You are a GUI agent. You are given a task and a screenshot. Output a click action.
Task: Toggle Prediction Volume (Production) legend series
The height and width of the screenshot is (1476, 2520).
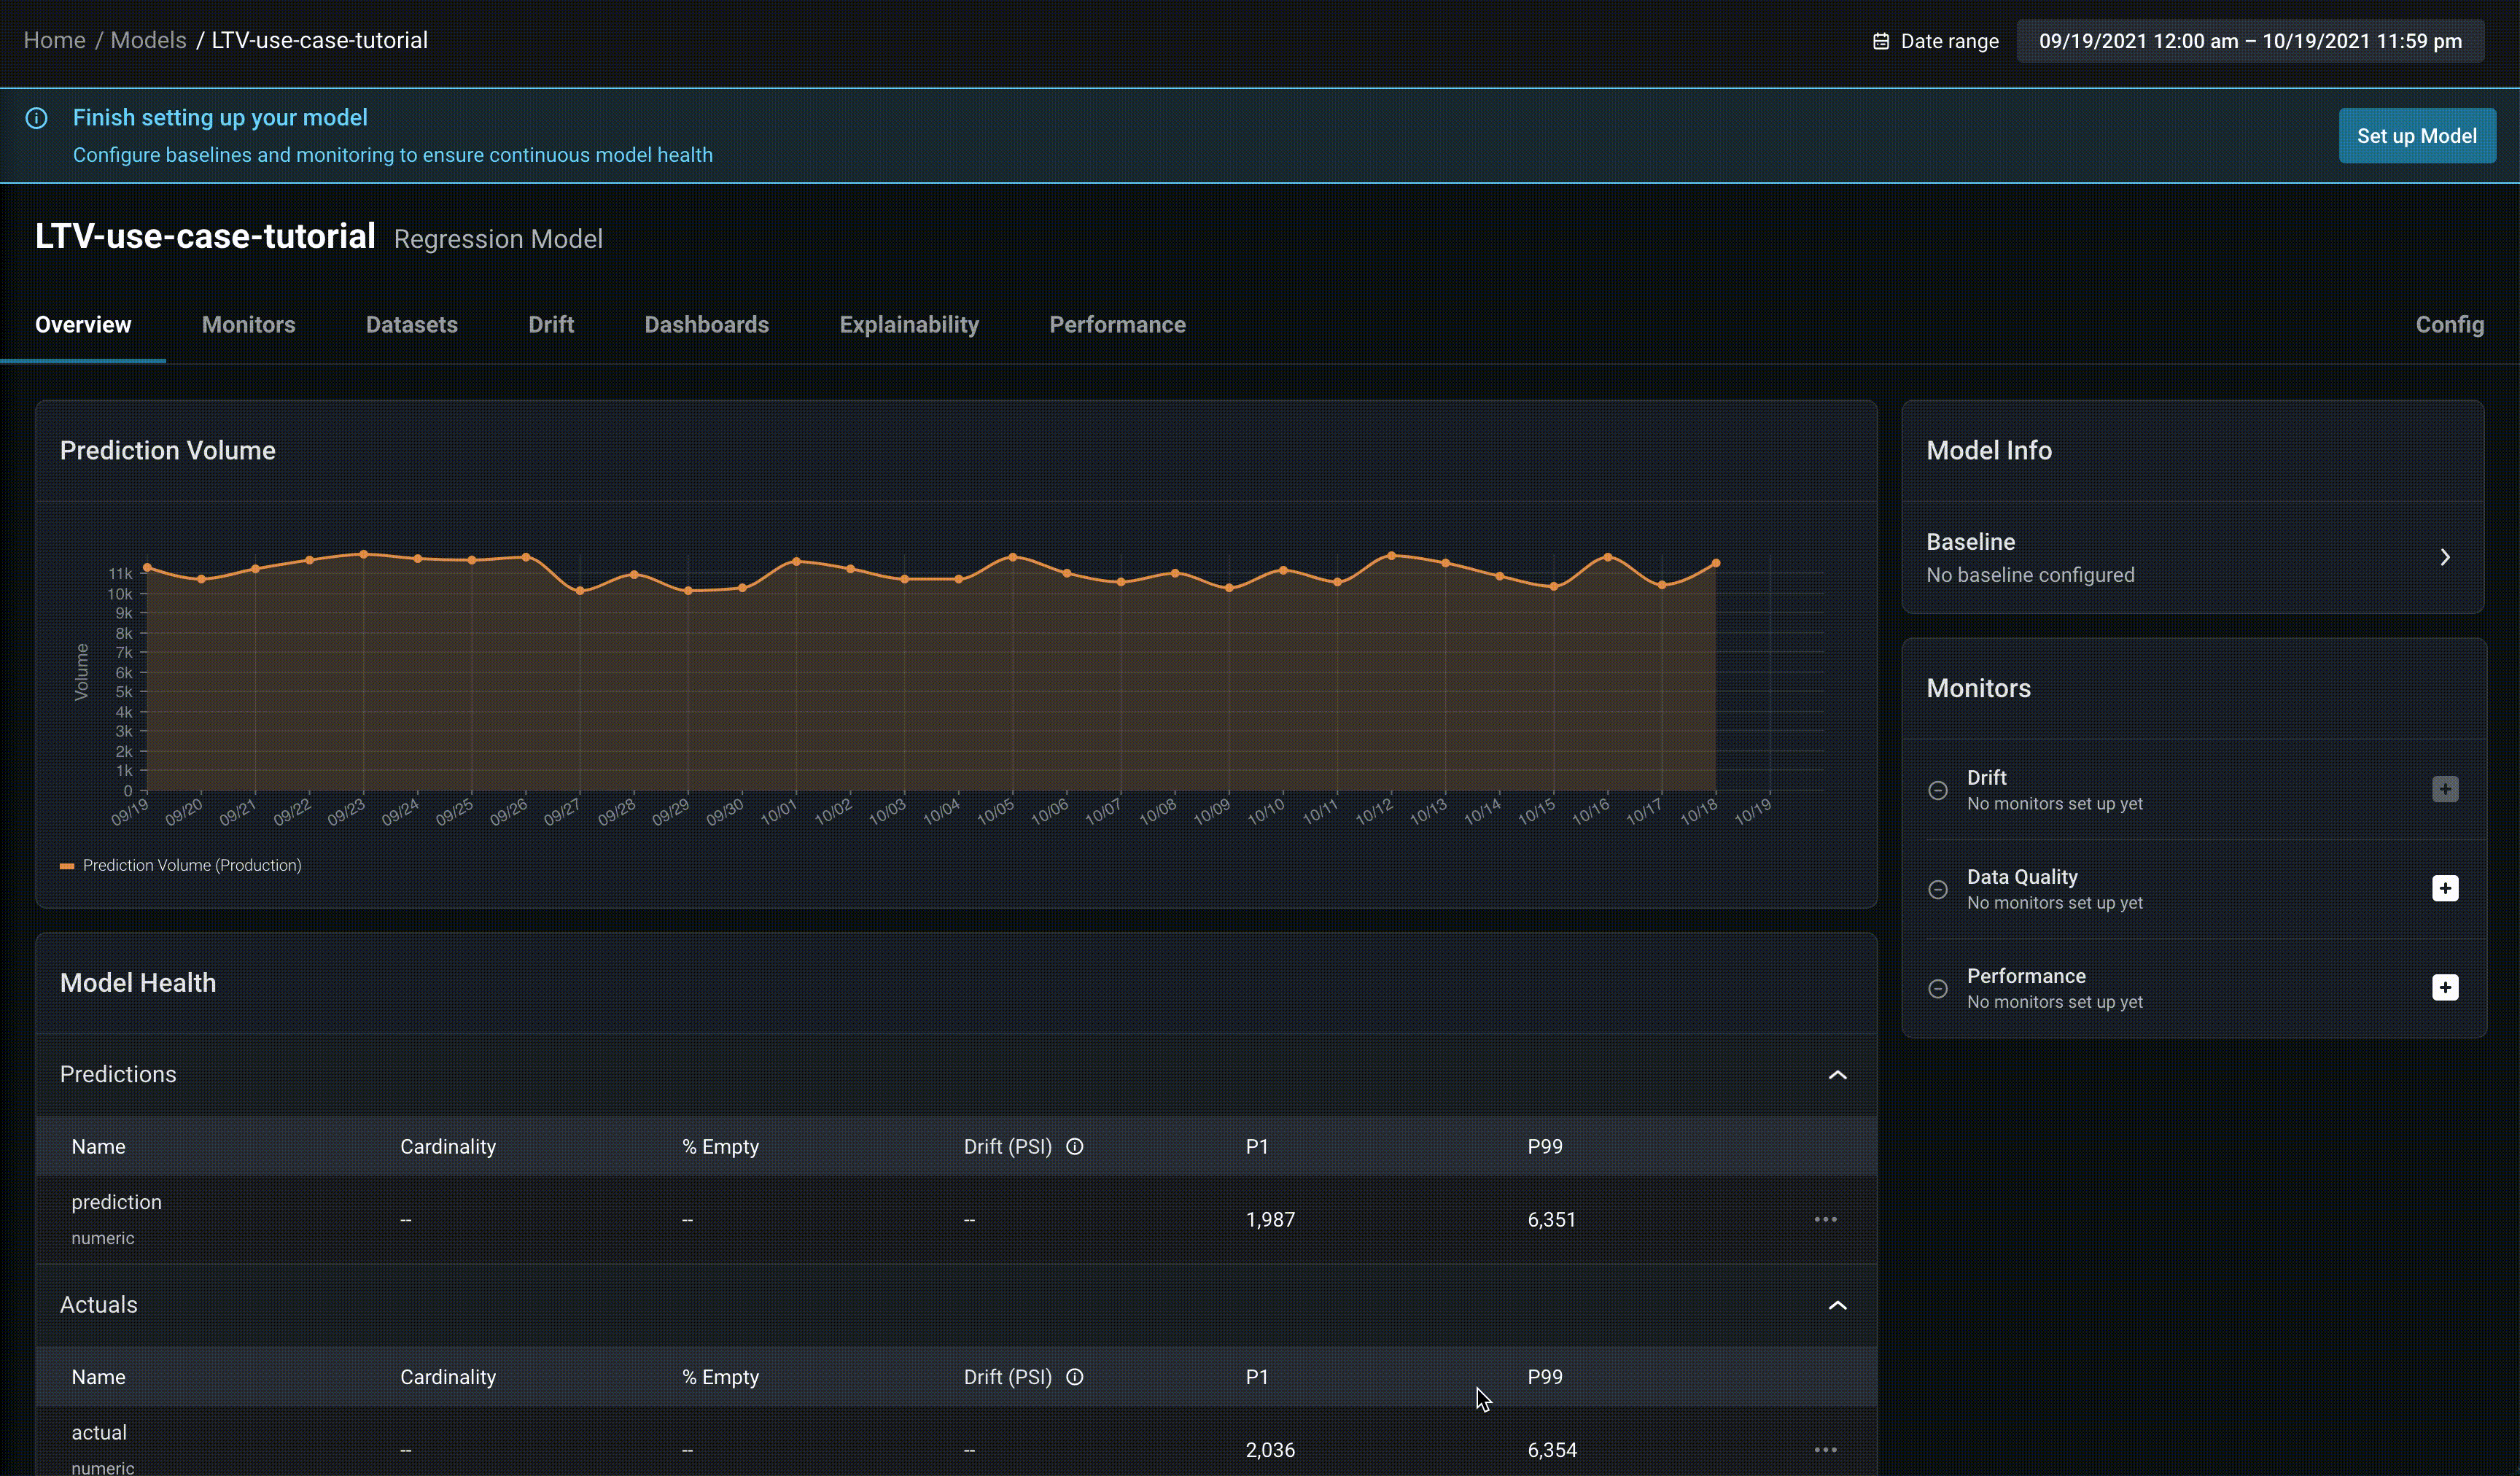pyautogui.click(x=181, y=865)
